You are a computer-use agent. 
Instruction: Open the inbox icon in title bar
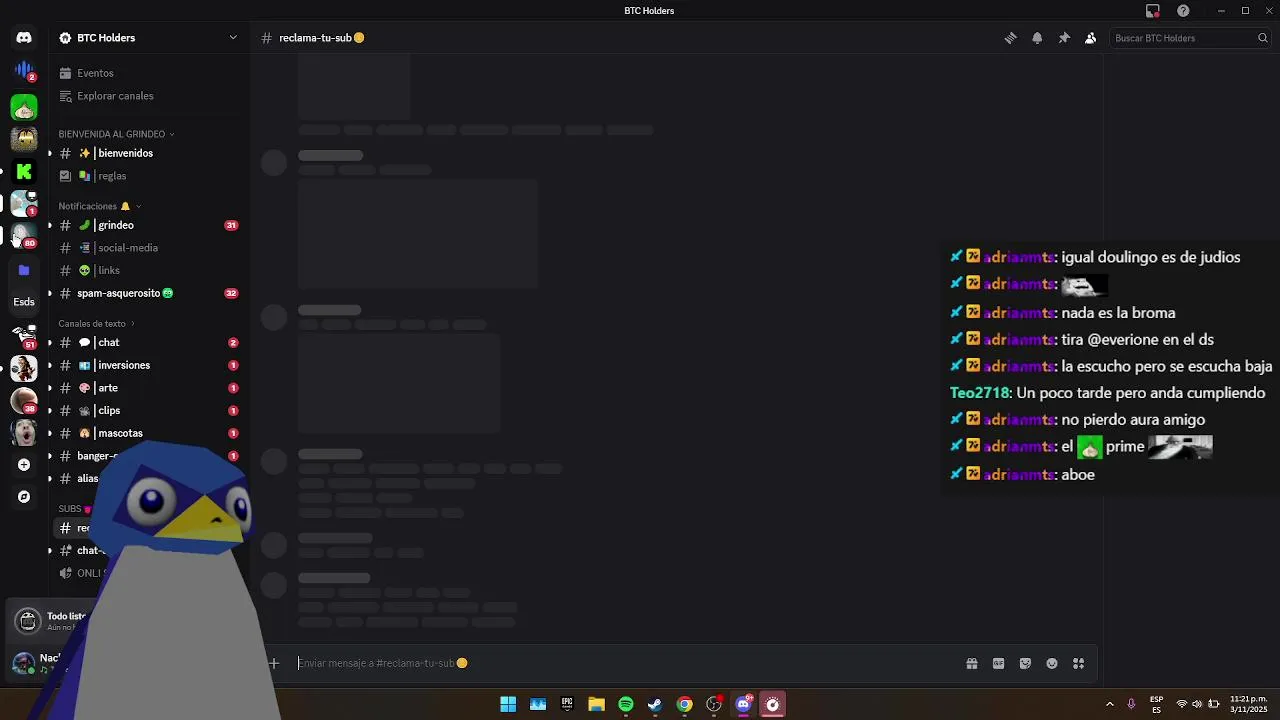point(1153,11)
